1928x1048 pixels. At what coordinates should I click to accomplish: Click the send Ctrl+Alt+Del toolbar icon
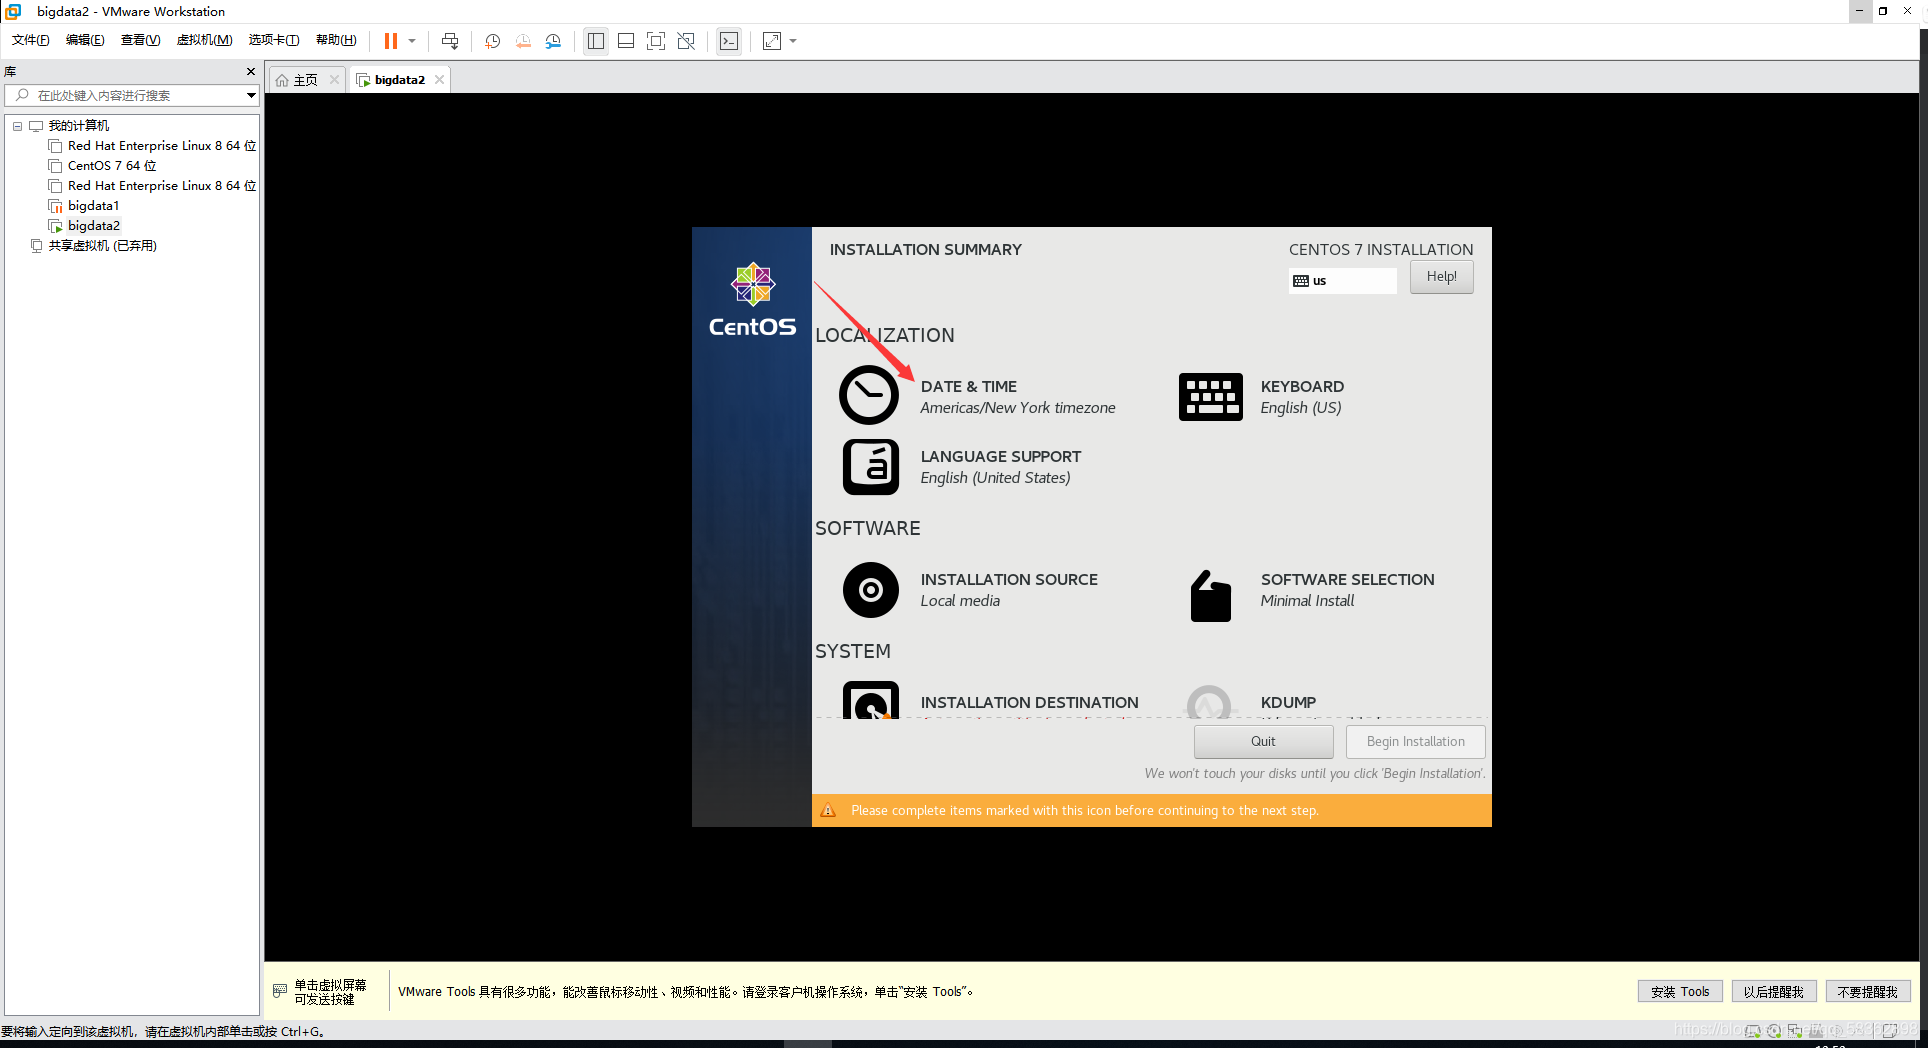[x=450, y=41]
